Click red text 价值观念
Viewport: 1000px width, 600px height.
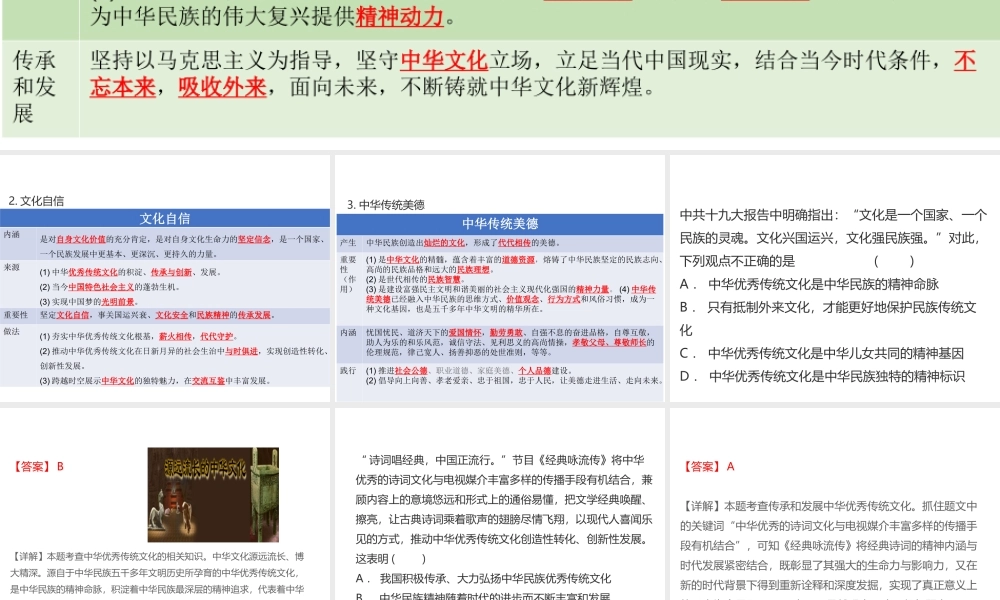pyautogui.click(x=523, y=299)
